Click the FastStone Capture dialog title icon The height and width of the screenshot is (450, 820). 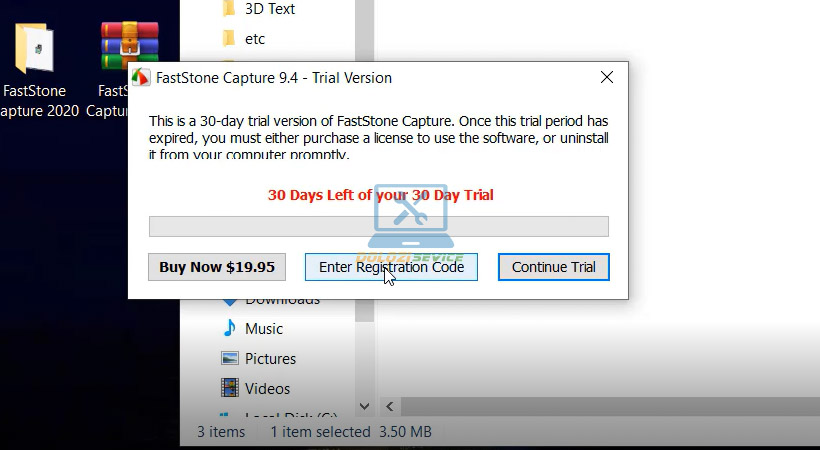click(x=142, y=78)
